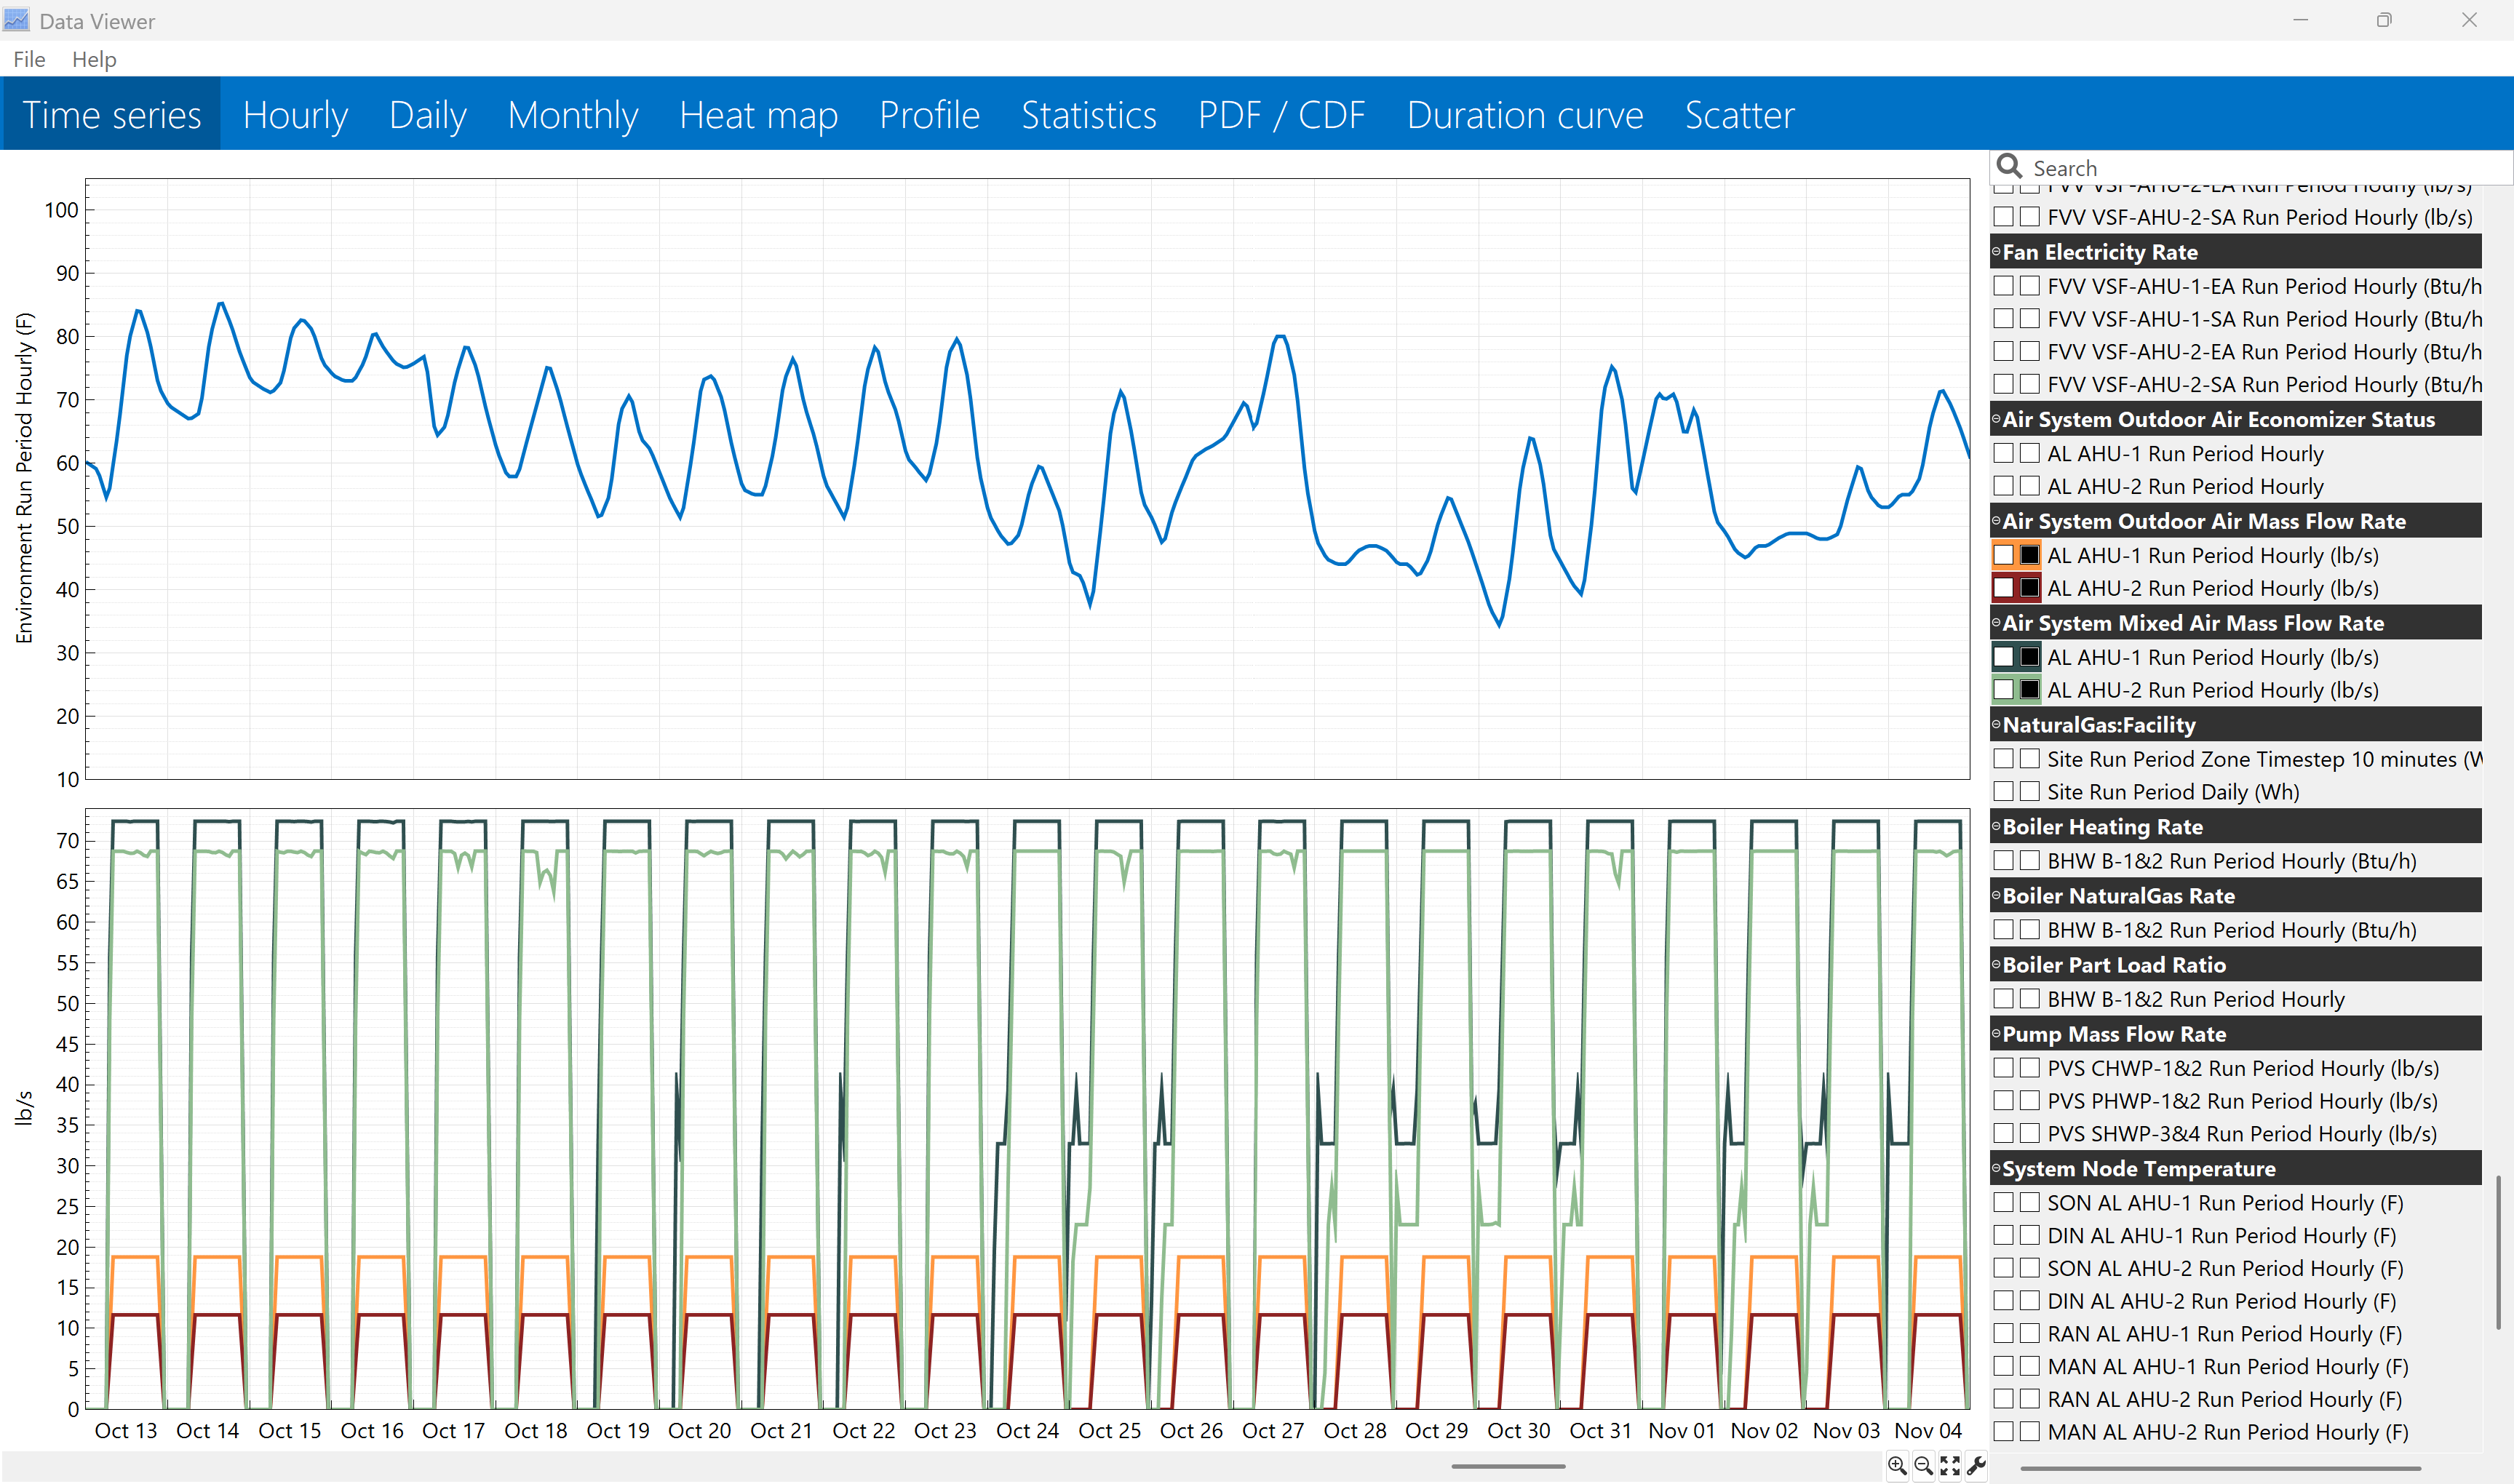Tick right checkbox of FVV VSF-AHU-1-SA (Btu/h)
The width and height of the screenshot is (2514, 1484).
coord(2030,319)
